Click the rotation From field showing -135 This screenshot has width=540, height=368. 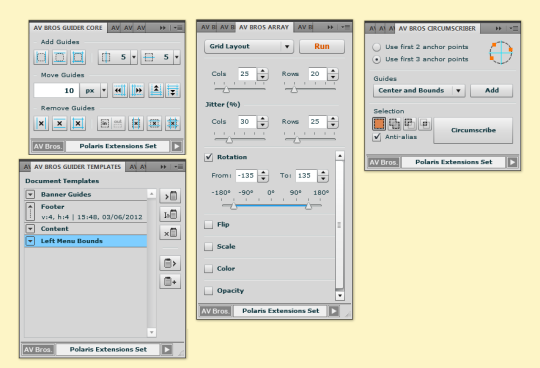tap(246, 176)
